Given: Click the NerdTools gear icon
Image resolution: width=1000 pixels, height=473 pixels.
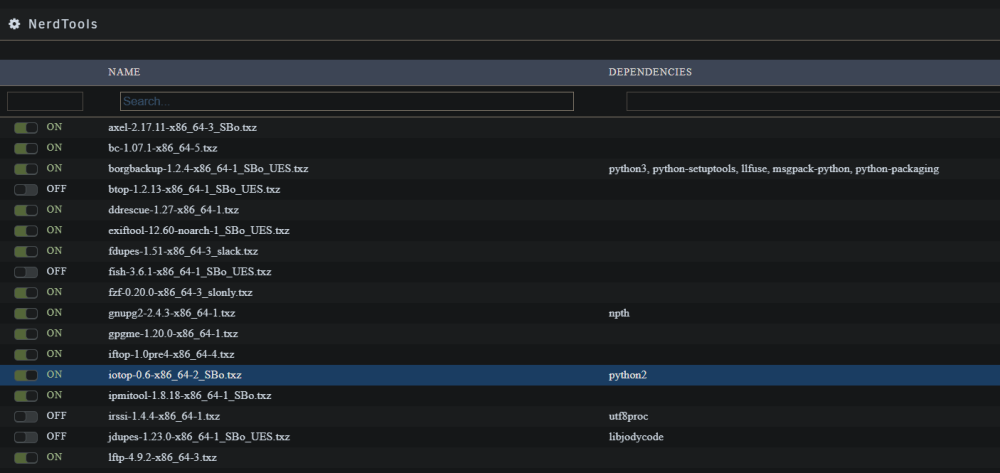Looking at the screenshot, I should click(x=14, y=24).
